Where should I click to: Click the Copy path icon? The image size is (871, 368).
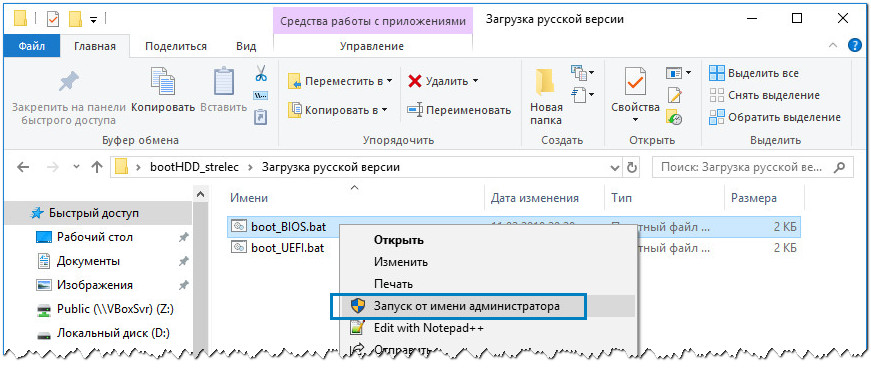point(261,96)
